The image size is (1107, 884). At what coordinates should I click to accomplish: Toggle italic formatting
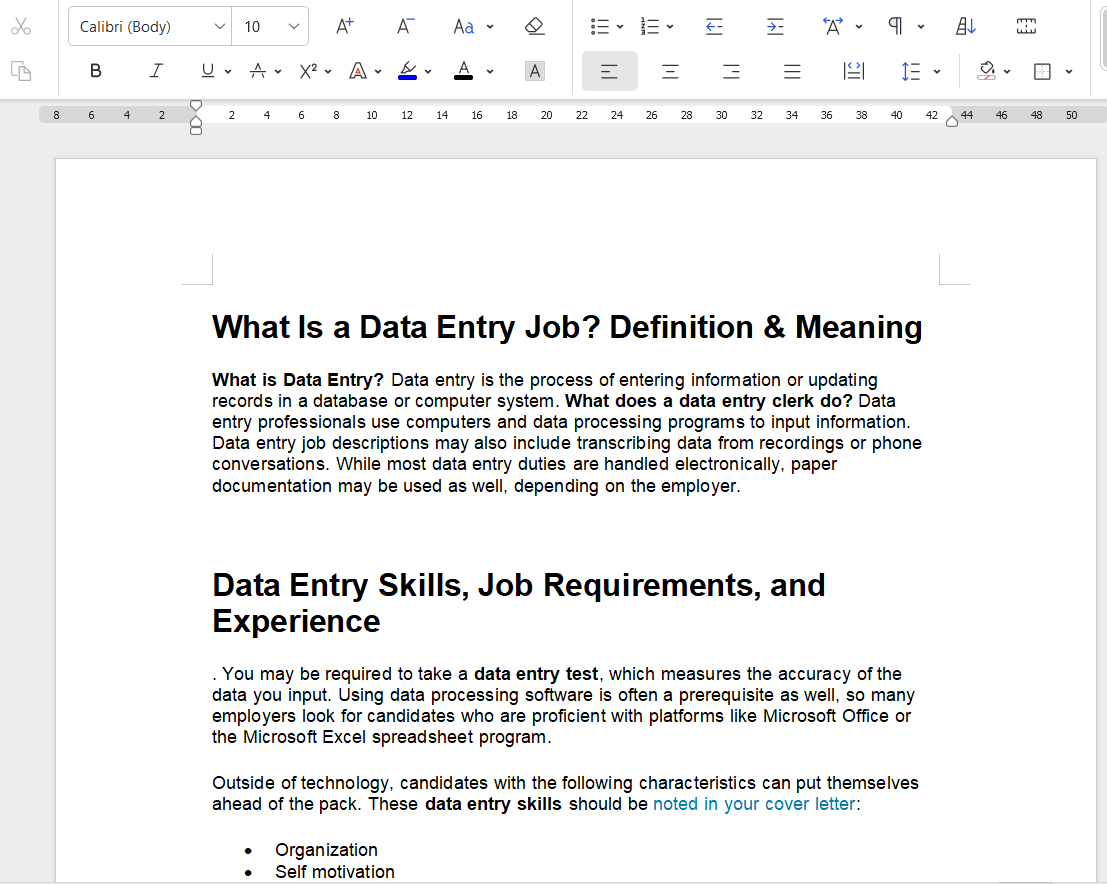pos(156,71)
